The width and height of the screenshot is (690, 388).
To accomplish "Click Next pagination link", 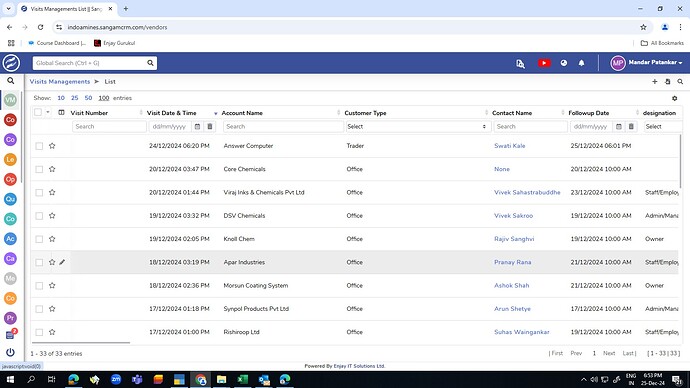I will pos(609,353).
